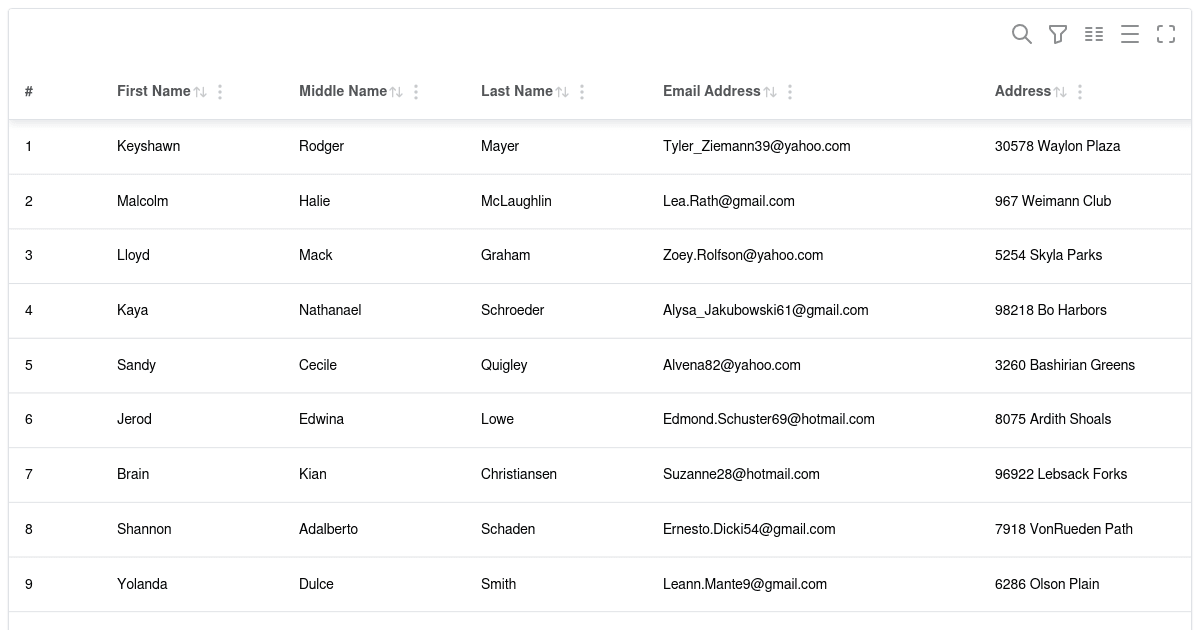This screenshot has width=1200, height=630.
Task: Open Email Address column actions menu
Action: pos(790,92)
